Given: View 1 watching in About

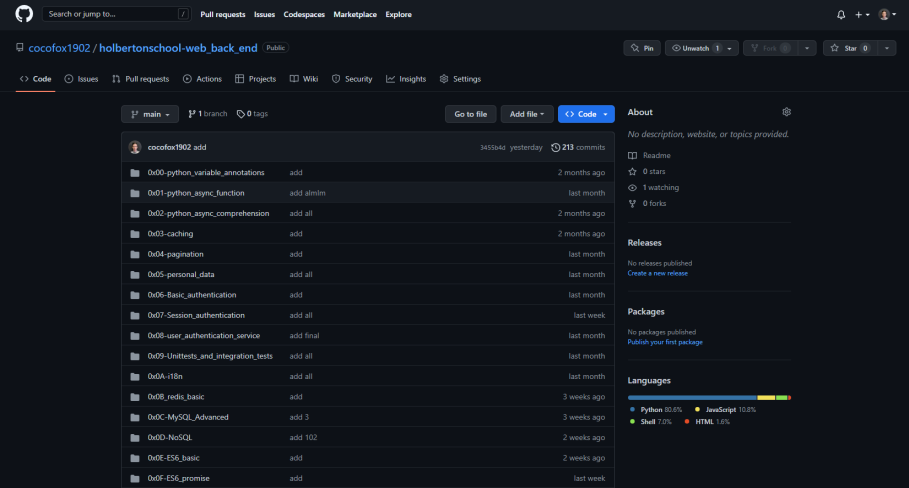Looking at the screenshot, I should pyautogui.click(x=653, y=187).
